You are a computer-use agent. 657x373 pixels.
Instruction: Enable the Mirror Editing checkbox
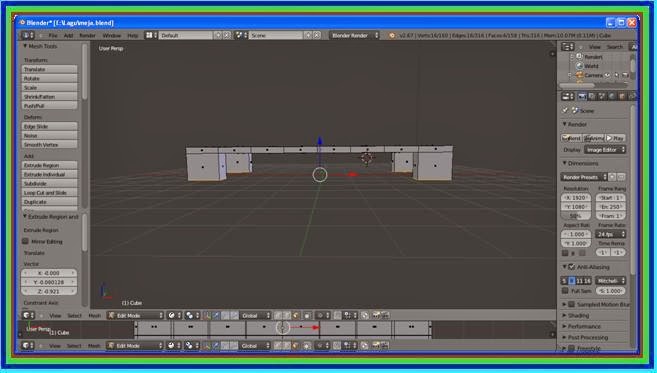pyautogui.click(x=25, y=241)
